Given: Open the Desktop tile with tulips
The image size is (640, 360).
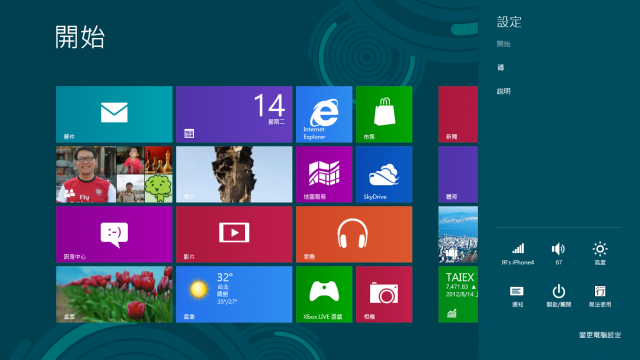Looking at the screenshot, I should point(114,294).
